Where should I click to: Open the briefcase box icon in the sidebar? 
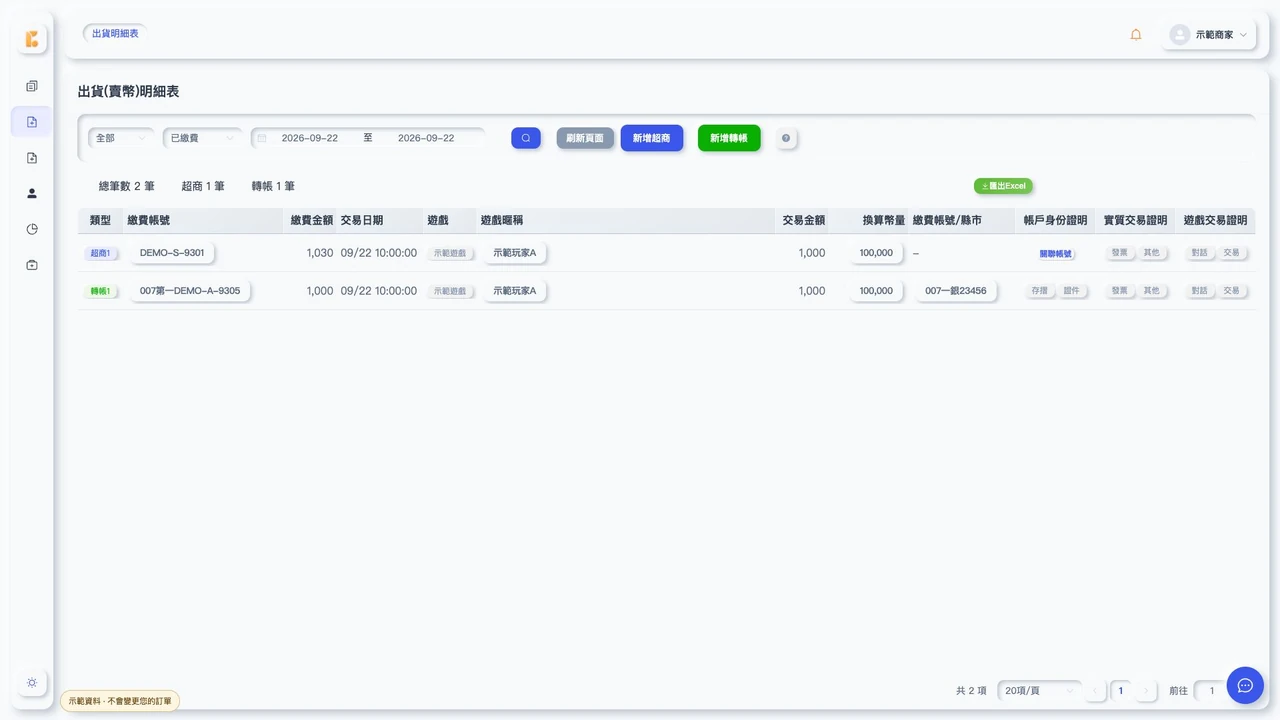[32, 265]
